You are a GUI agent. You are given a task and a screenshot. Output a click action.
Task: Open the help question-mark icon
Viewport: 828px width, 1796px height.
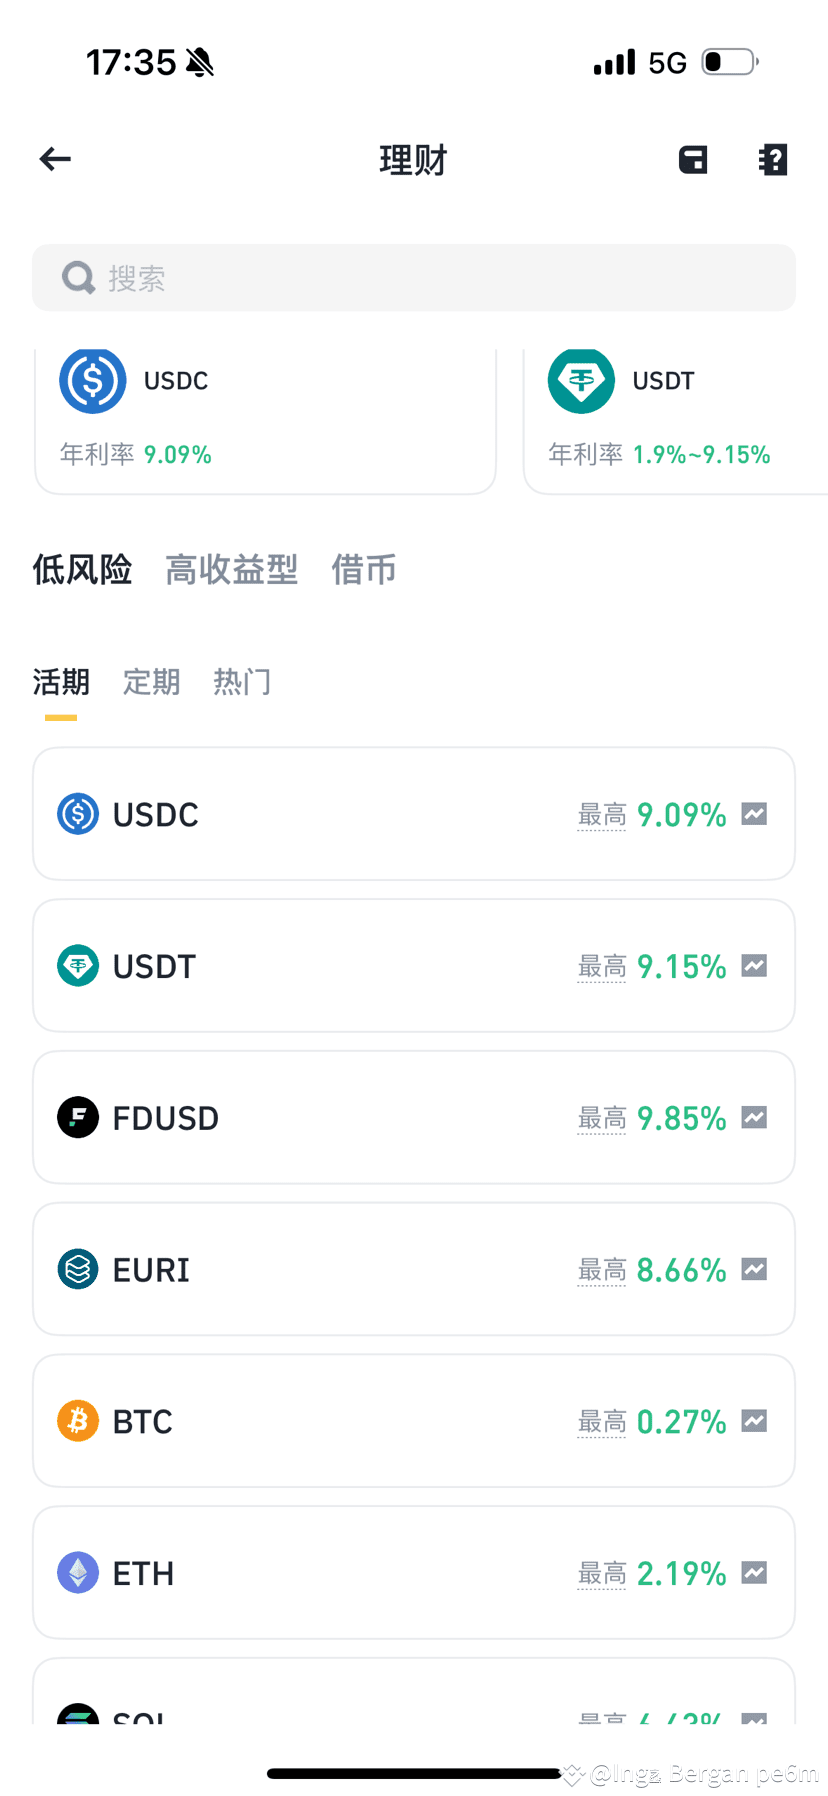coord(773,159)
